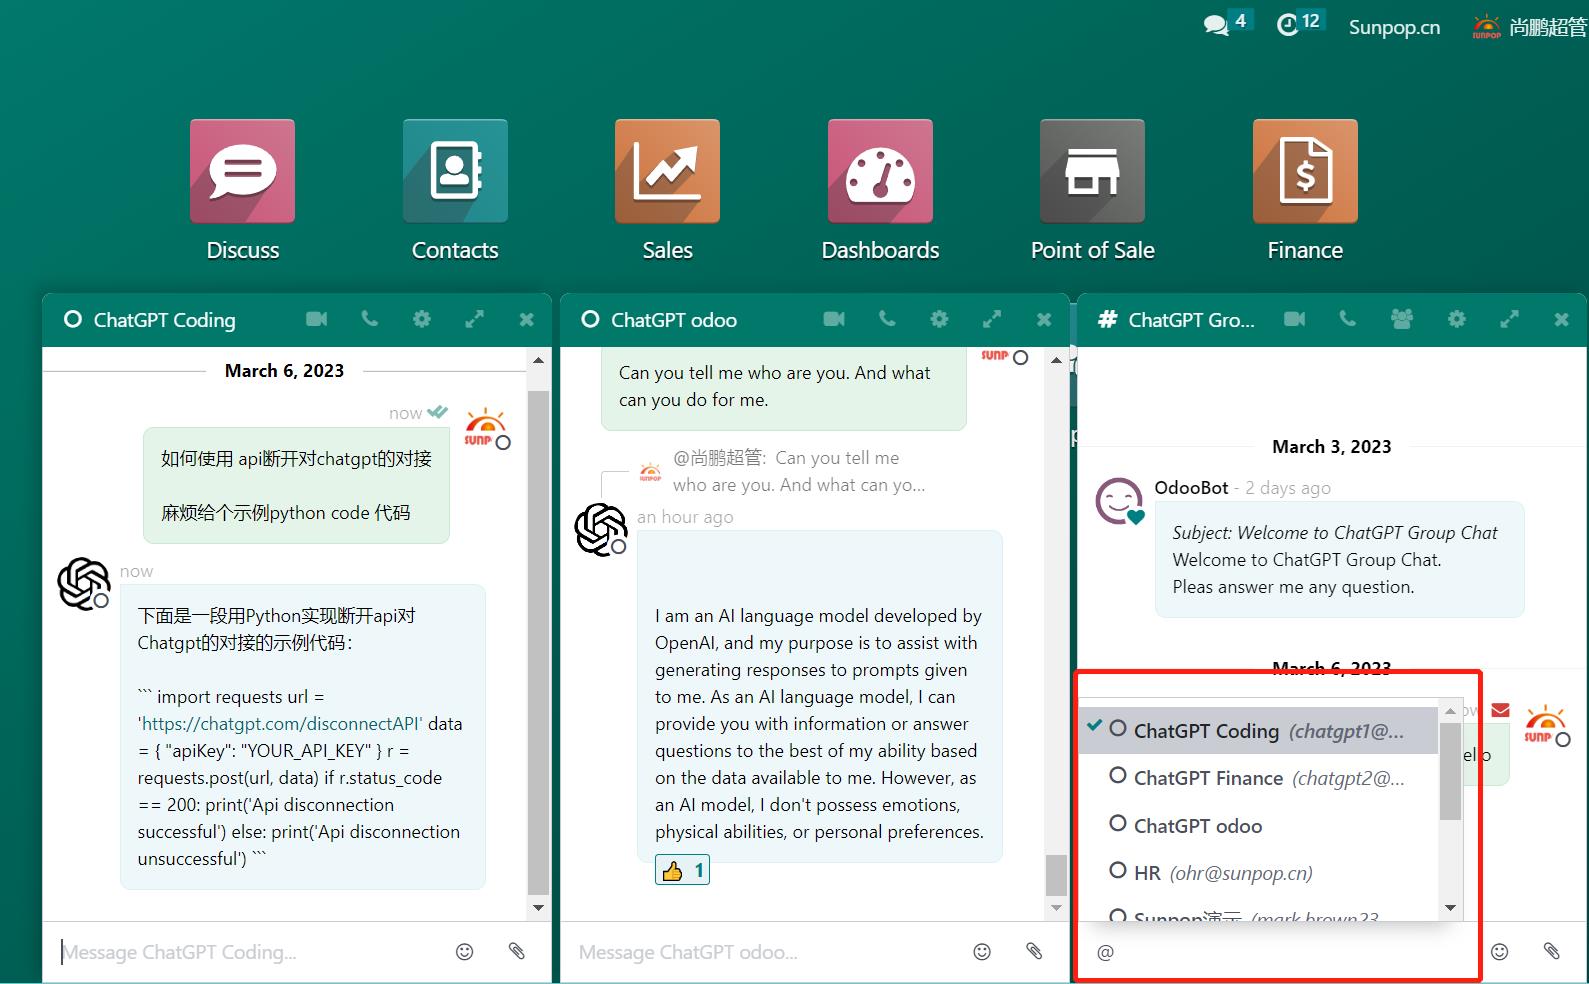
Task: Click the Message ChatGPT Coding input field
Action: point(250,952)
